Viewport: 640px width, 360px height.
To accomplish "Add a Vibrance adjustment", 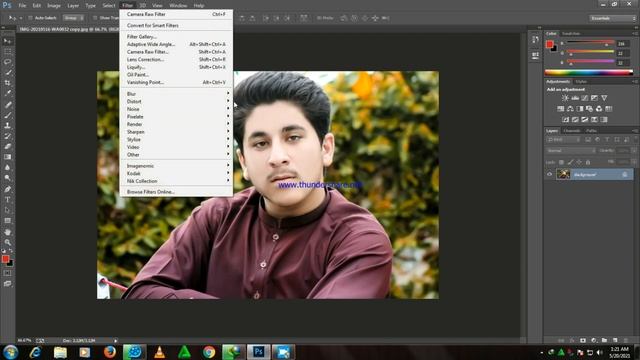I will pos(604,98).
